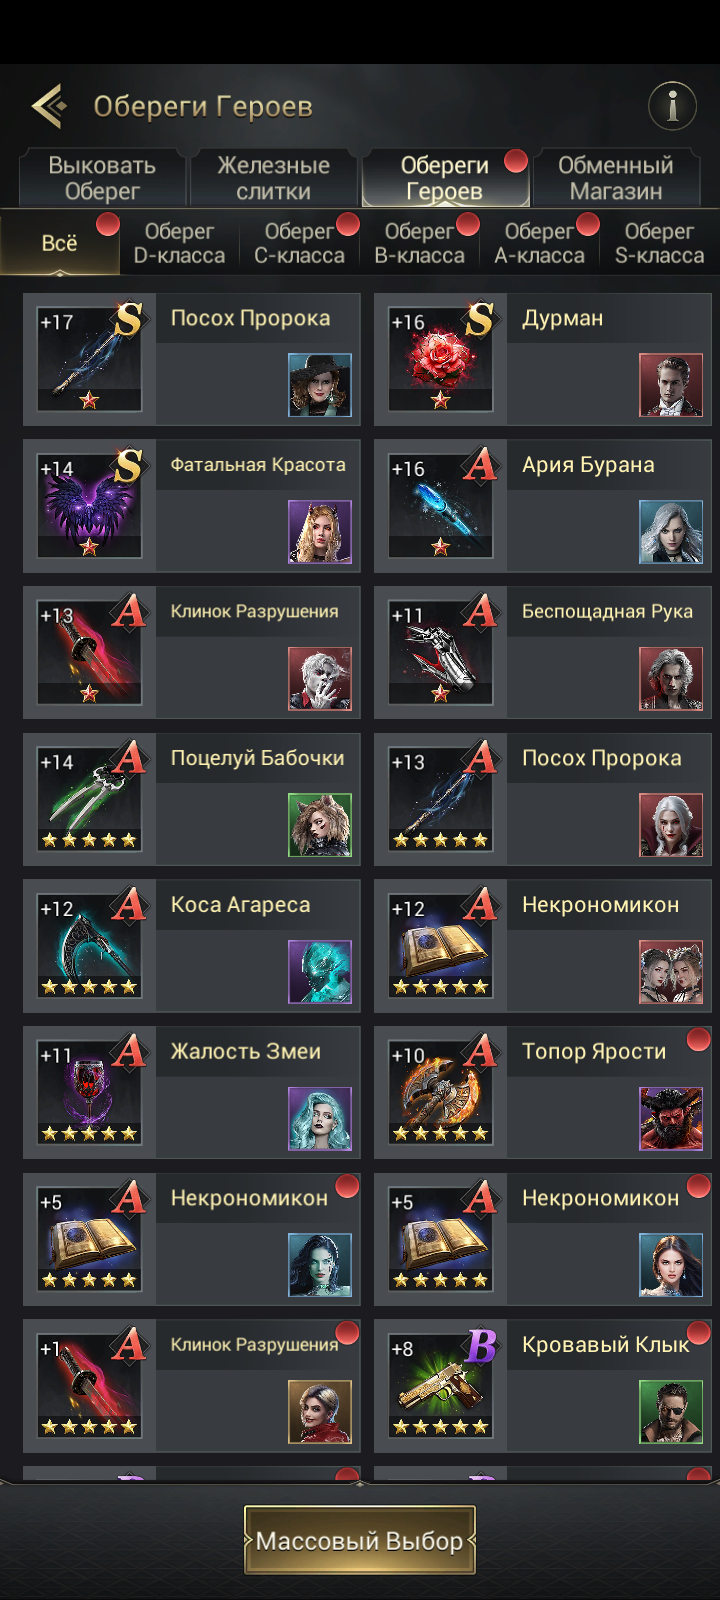720x1600 pixels.
Task: Open the Клинок Разрушения +13 card name
Action: click(254, 611)
